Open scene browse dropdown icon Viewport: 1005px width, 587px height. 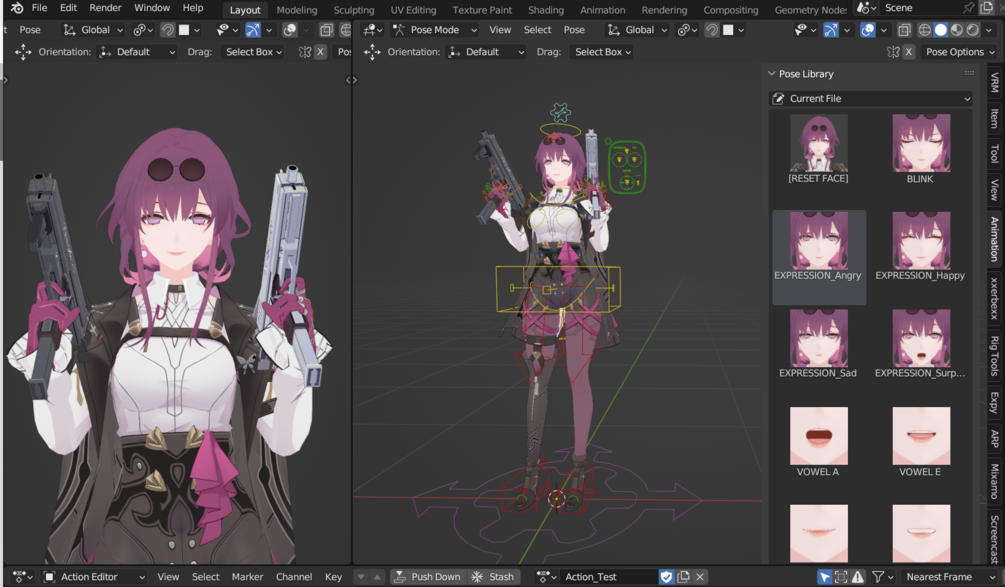pyautogui.click(x=866, y=8)
